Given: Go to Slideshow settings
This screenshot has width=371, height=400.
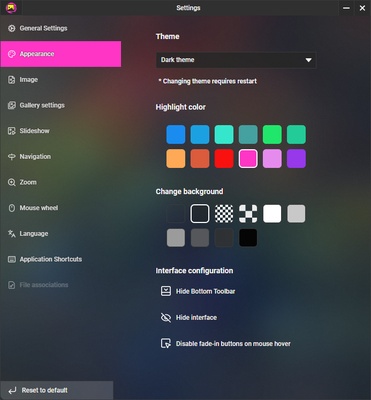Looking at the screenshot, I should pos(61,131).
